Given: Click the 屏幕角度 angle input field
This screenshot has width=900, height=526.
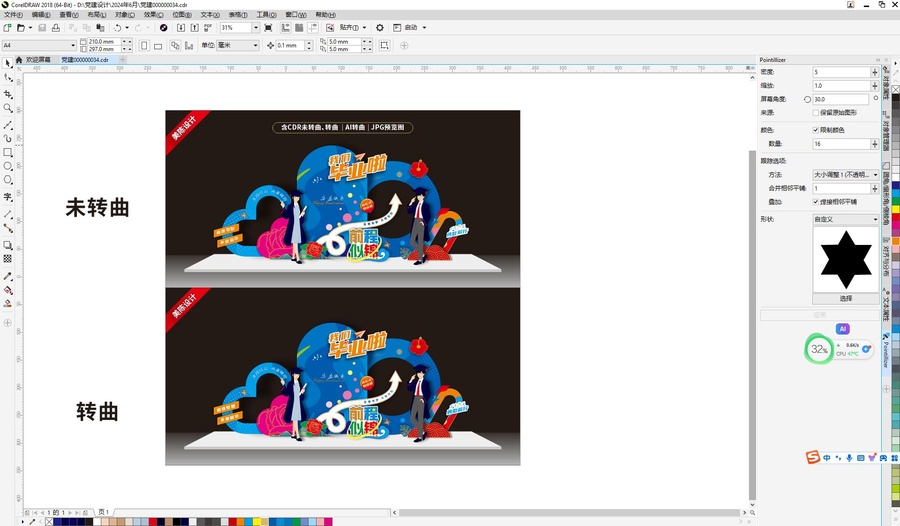Looking at the screenshot, I should click(841, 99).
